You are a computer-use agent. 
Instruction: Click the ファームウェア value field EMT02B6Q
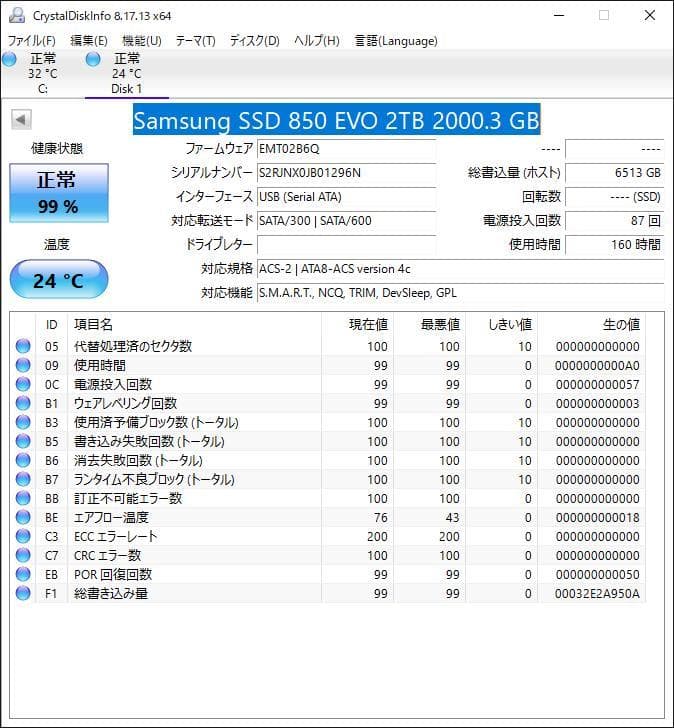tap(346, 148)
